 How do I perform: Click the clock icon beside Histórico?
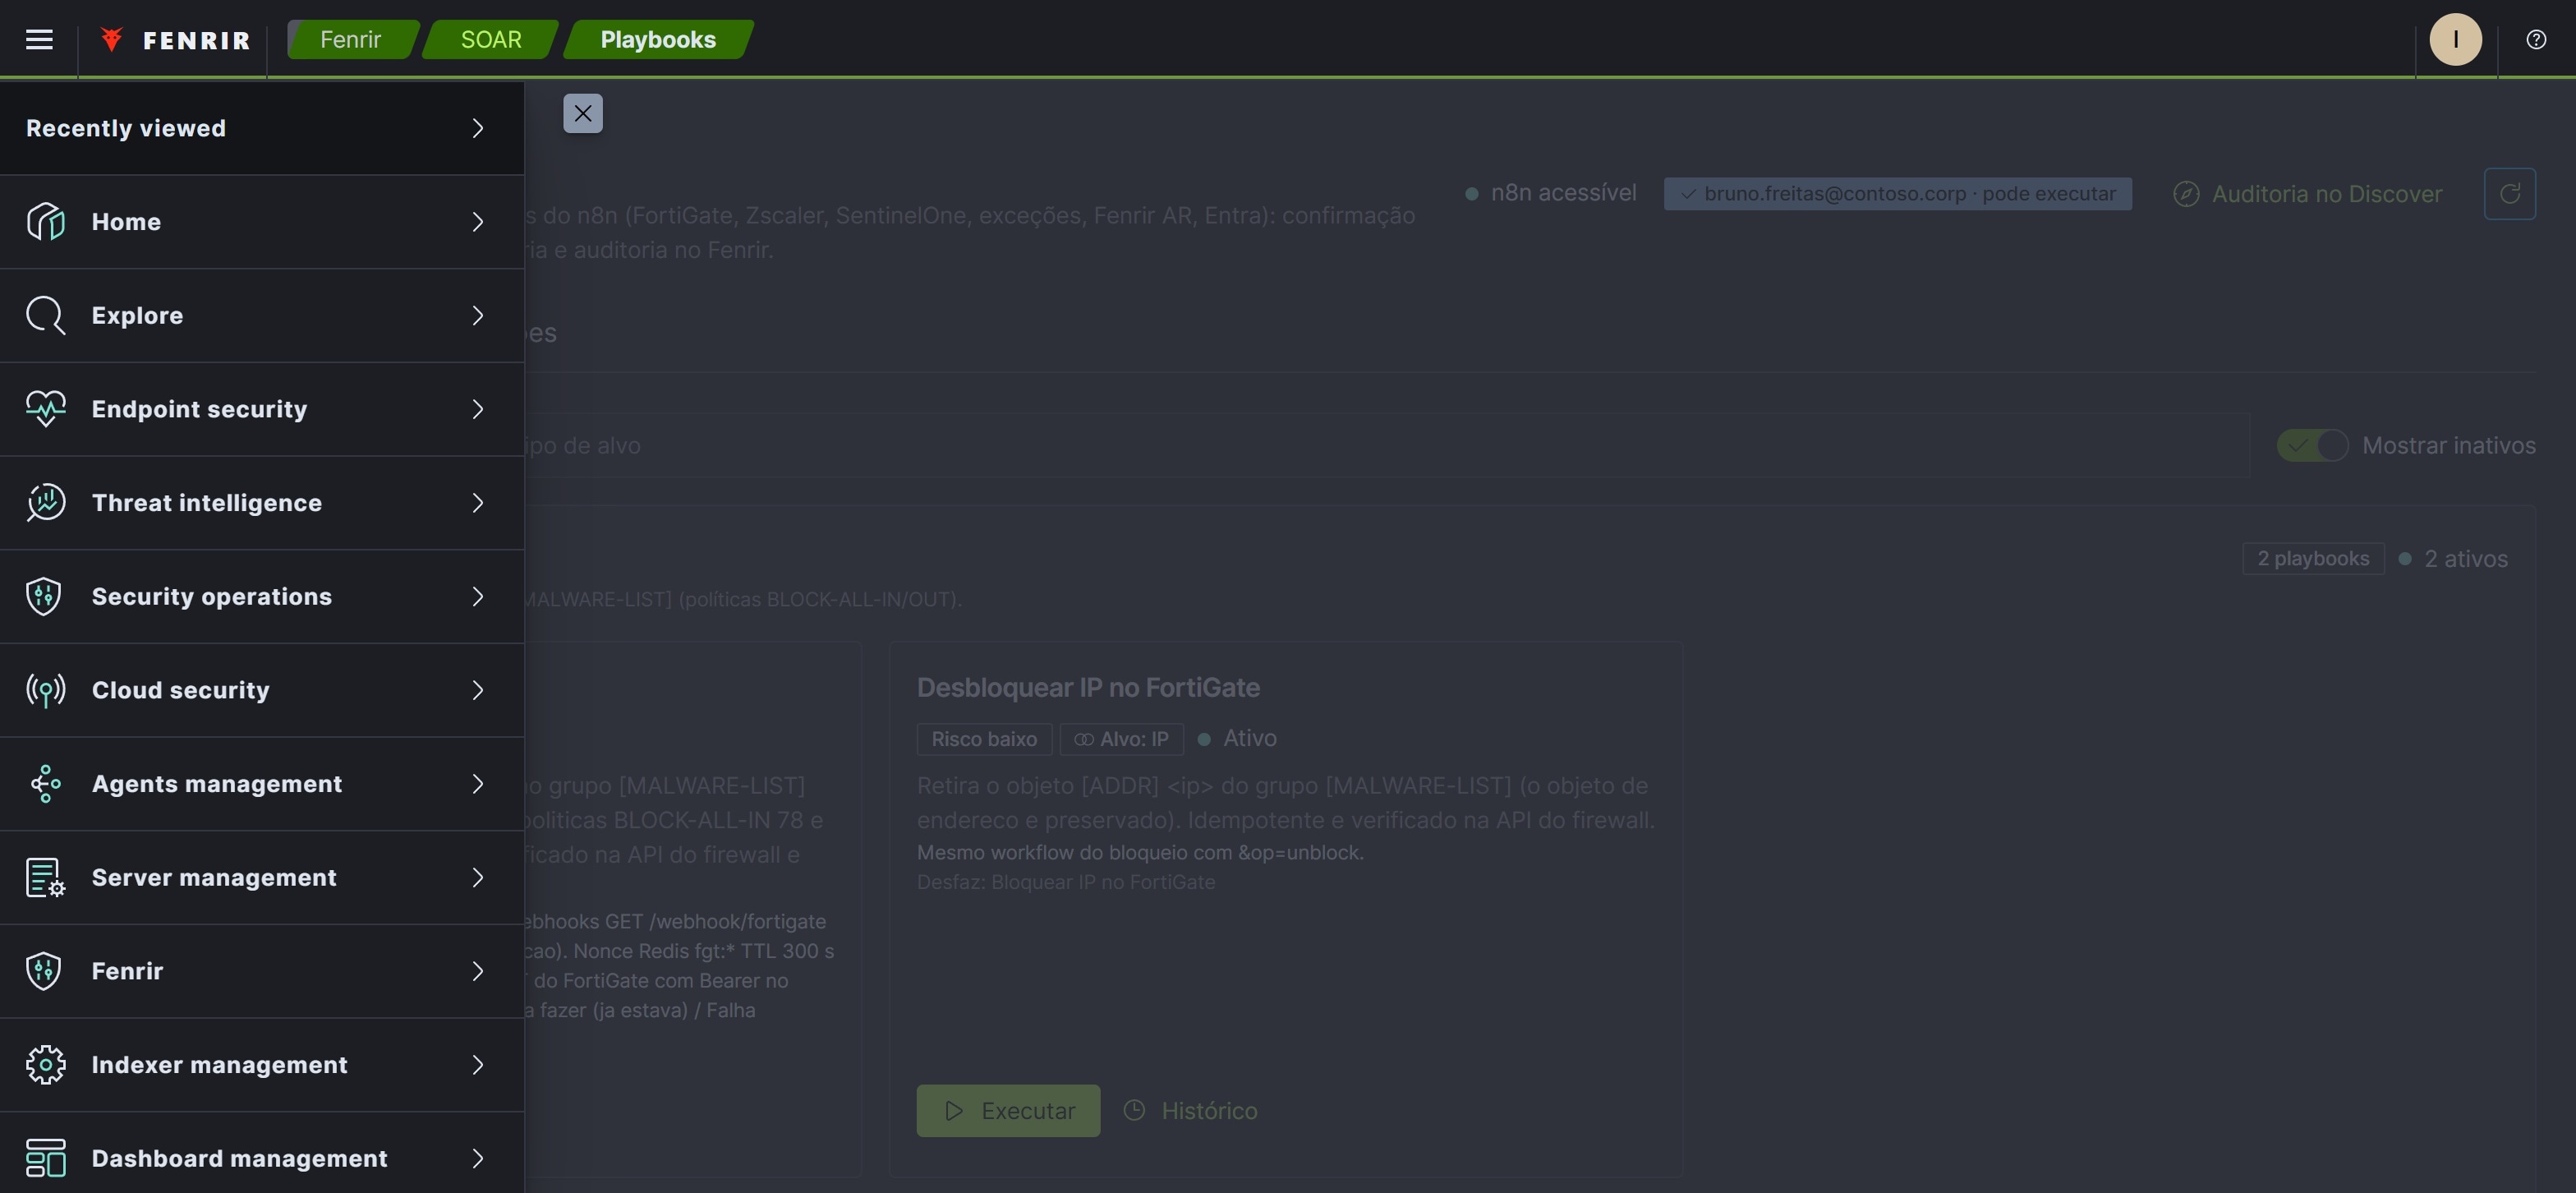click(1134, 1110)
